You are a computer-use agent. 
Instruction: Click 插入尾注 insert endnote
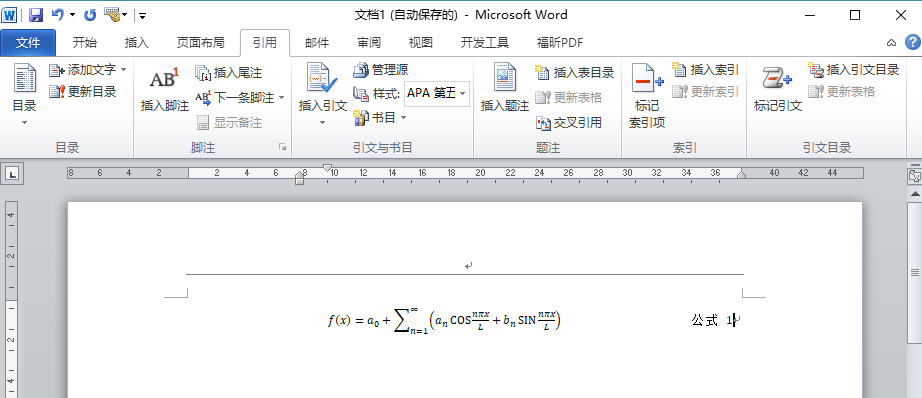pos(228,72)
